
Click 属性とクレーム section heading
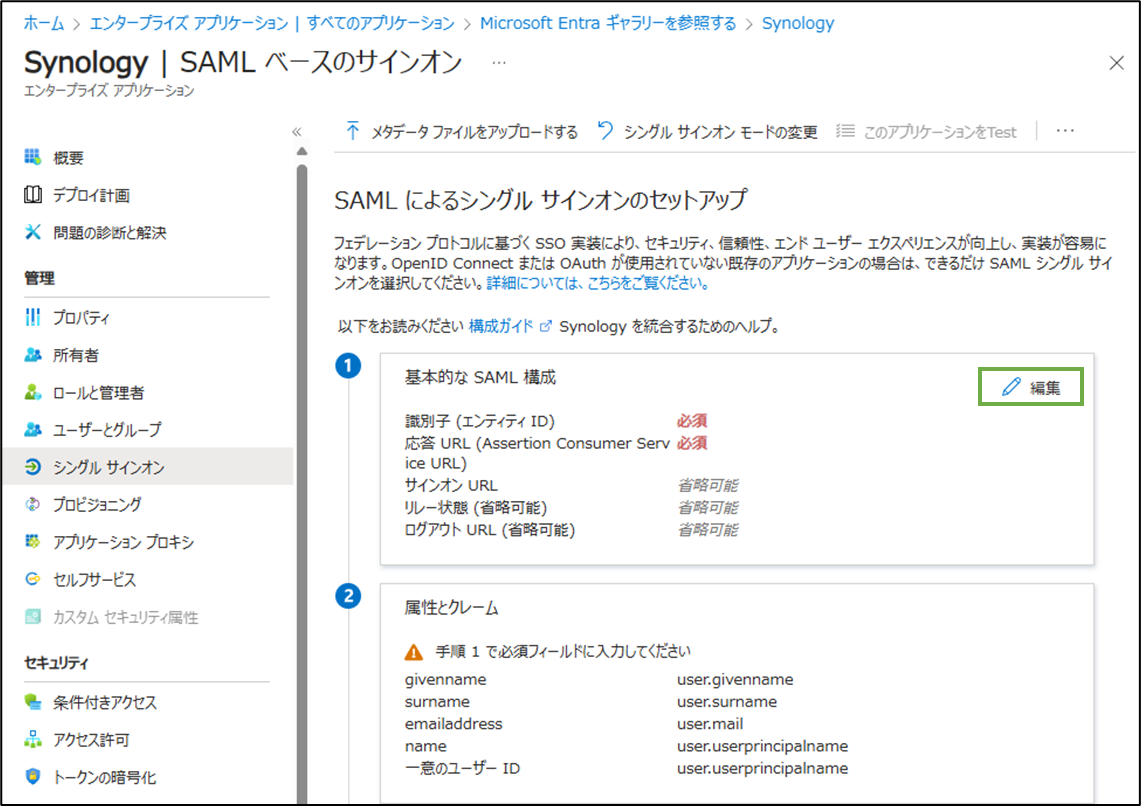tap(451, 607)
